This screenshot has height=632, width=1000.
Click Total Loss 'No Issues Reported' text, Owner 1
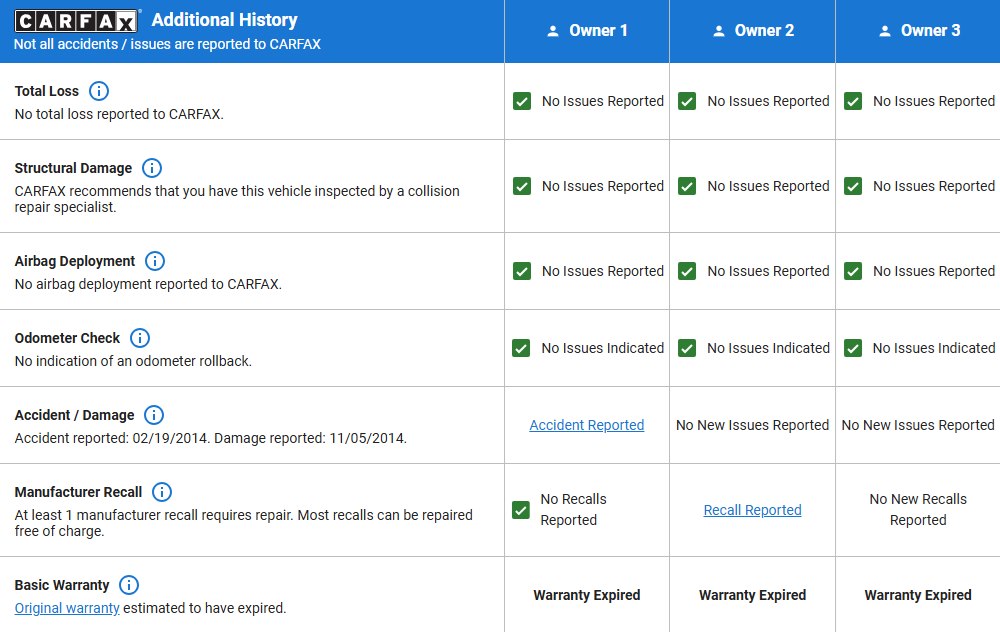(x=603, y=101)
